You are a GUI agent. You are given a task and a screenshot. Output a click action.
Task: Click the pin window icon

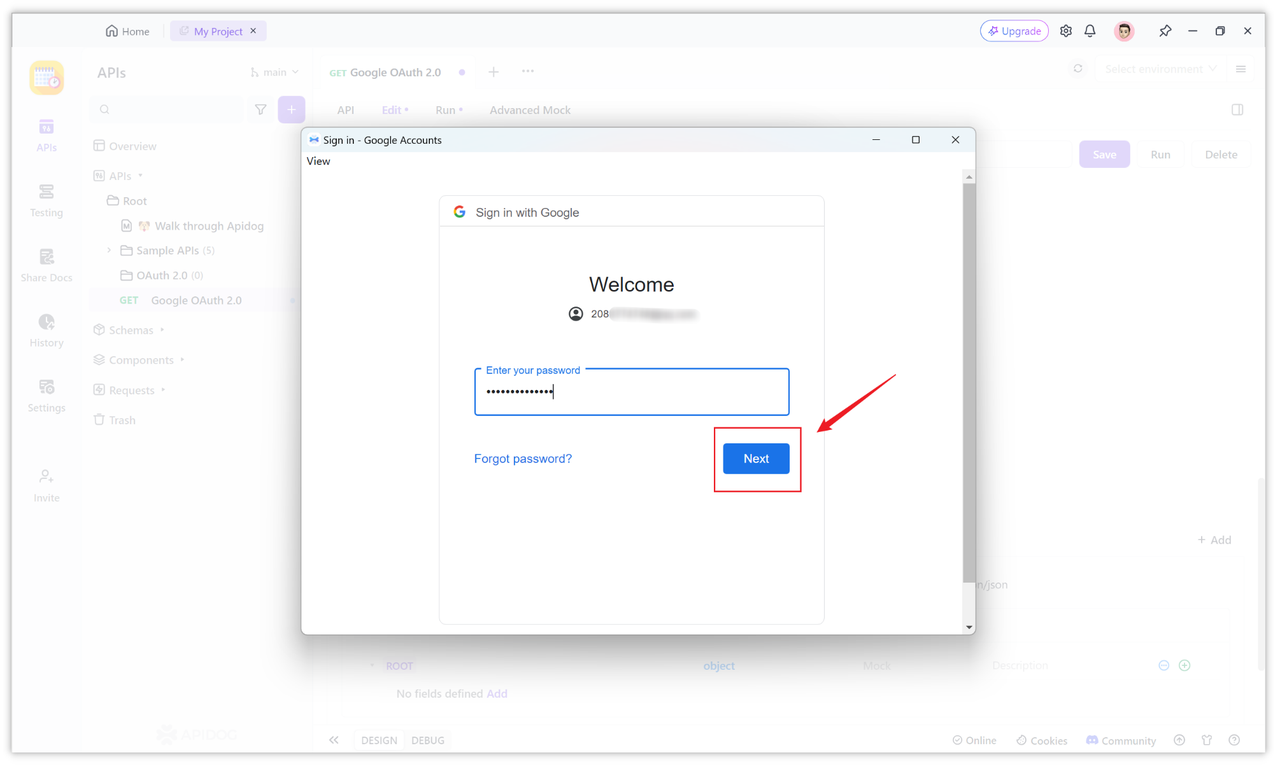click(1165, 31)
